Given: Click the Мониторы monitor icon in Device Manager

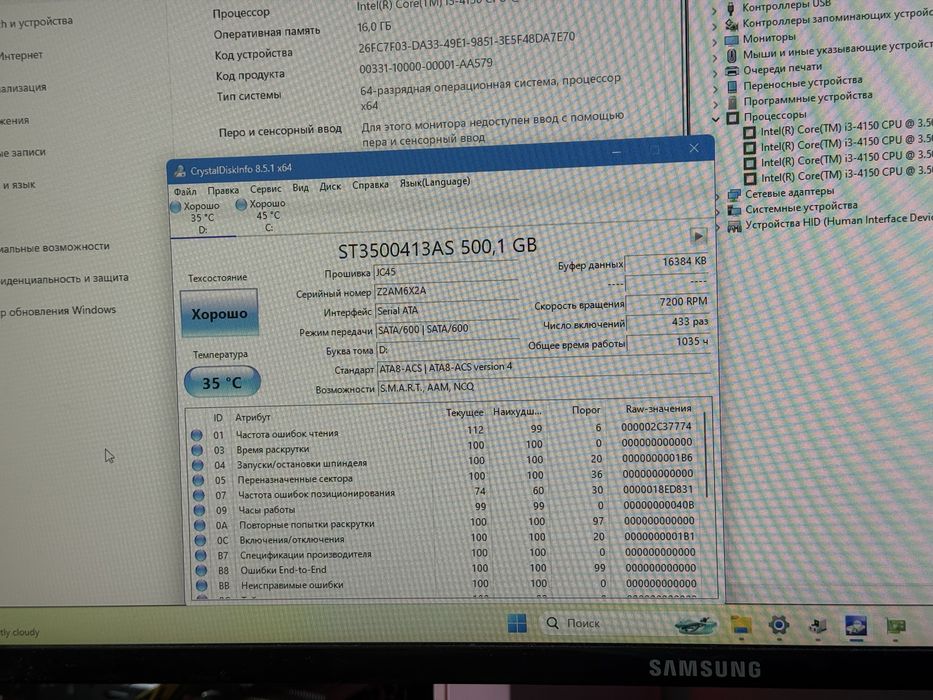Looking at the screenshot, I should pyautogui.click(x=731, y=40).
